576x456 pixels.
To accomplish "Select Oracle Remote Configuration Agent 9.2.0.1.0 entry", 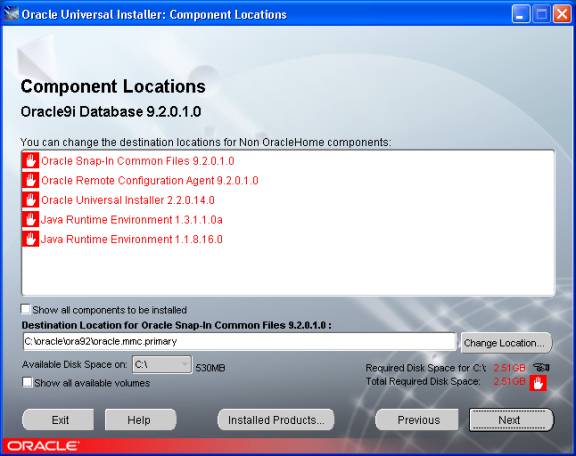I will tap(150, 180).
